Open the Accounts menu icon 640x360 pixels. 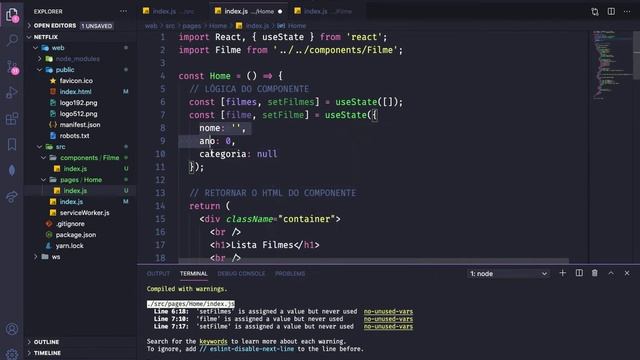pos(12,329)
